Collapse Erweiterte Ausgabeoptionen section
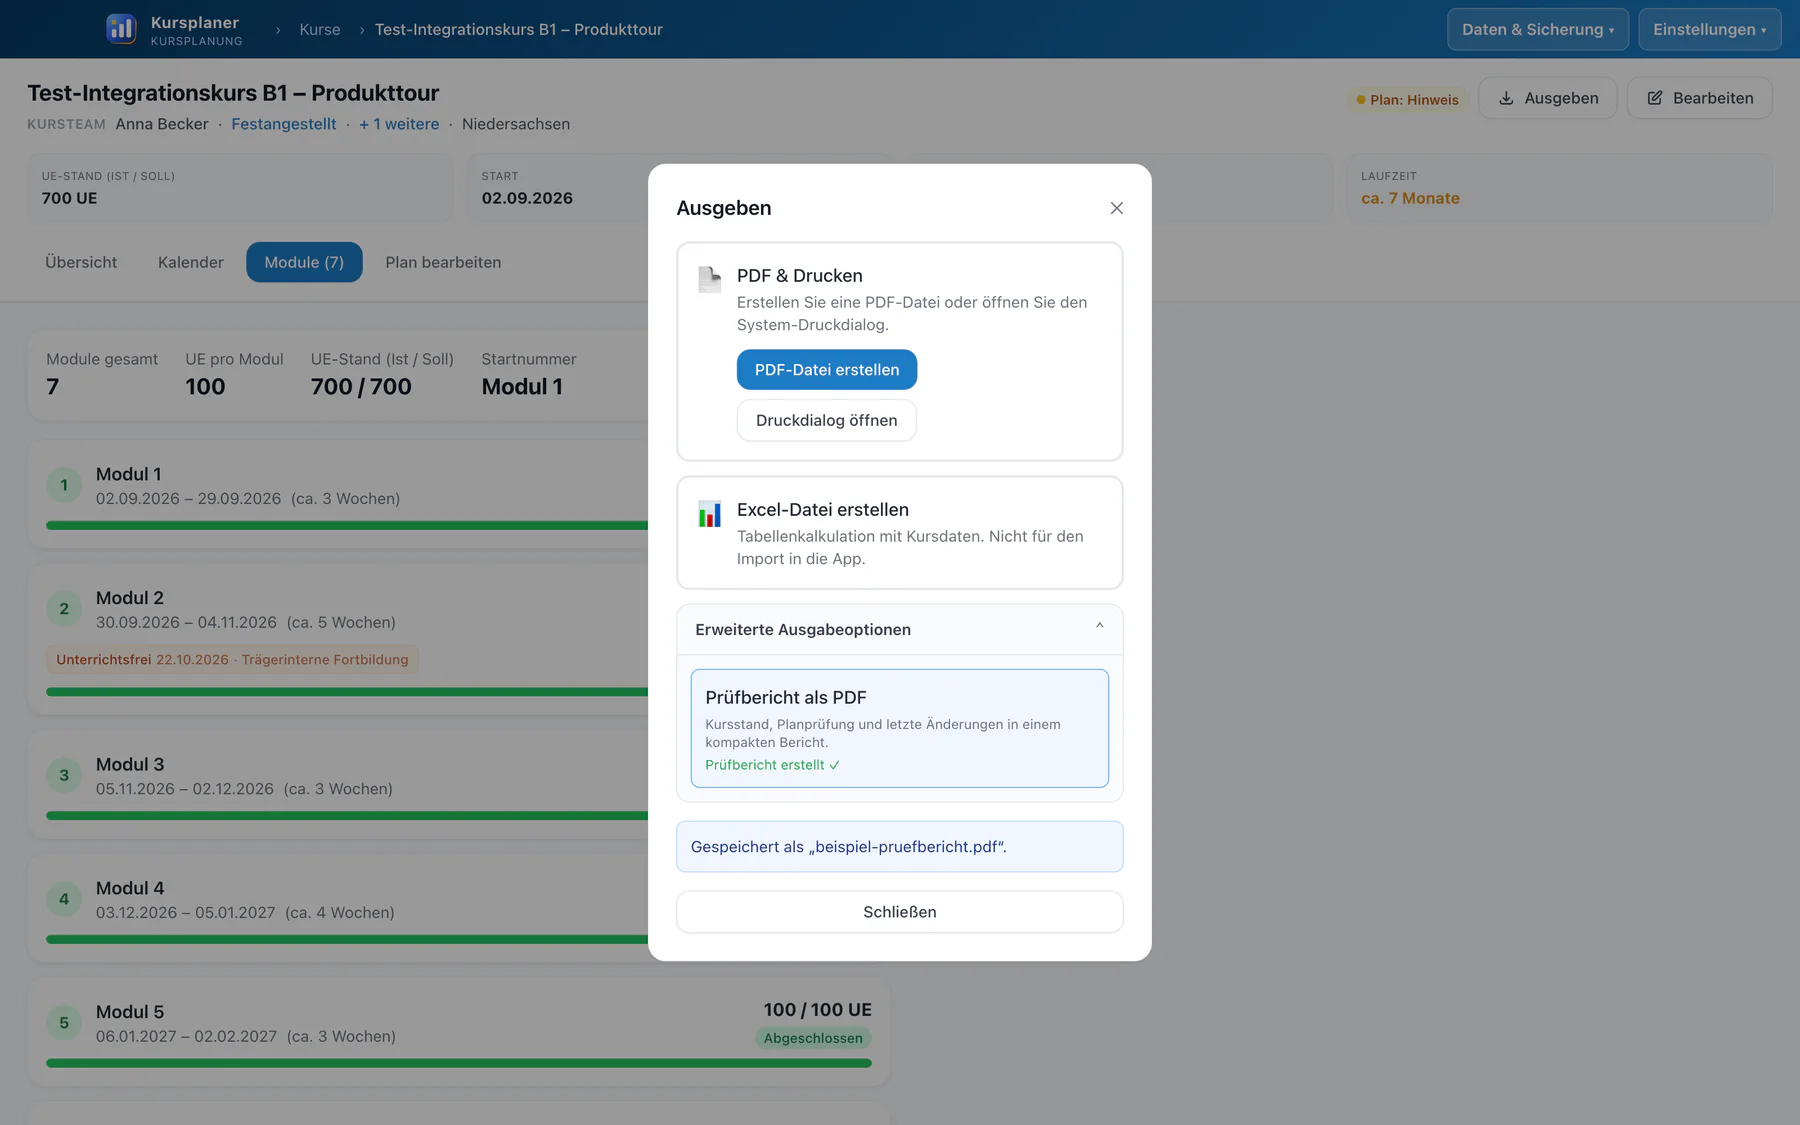The height and width of the screenshot is (1125, 1800). [x=900, y=629]
